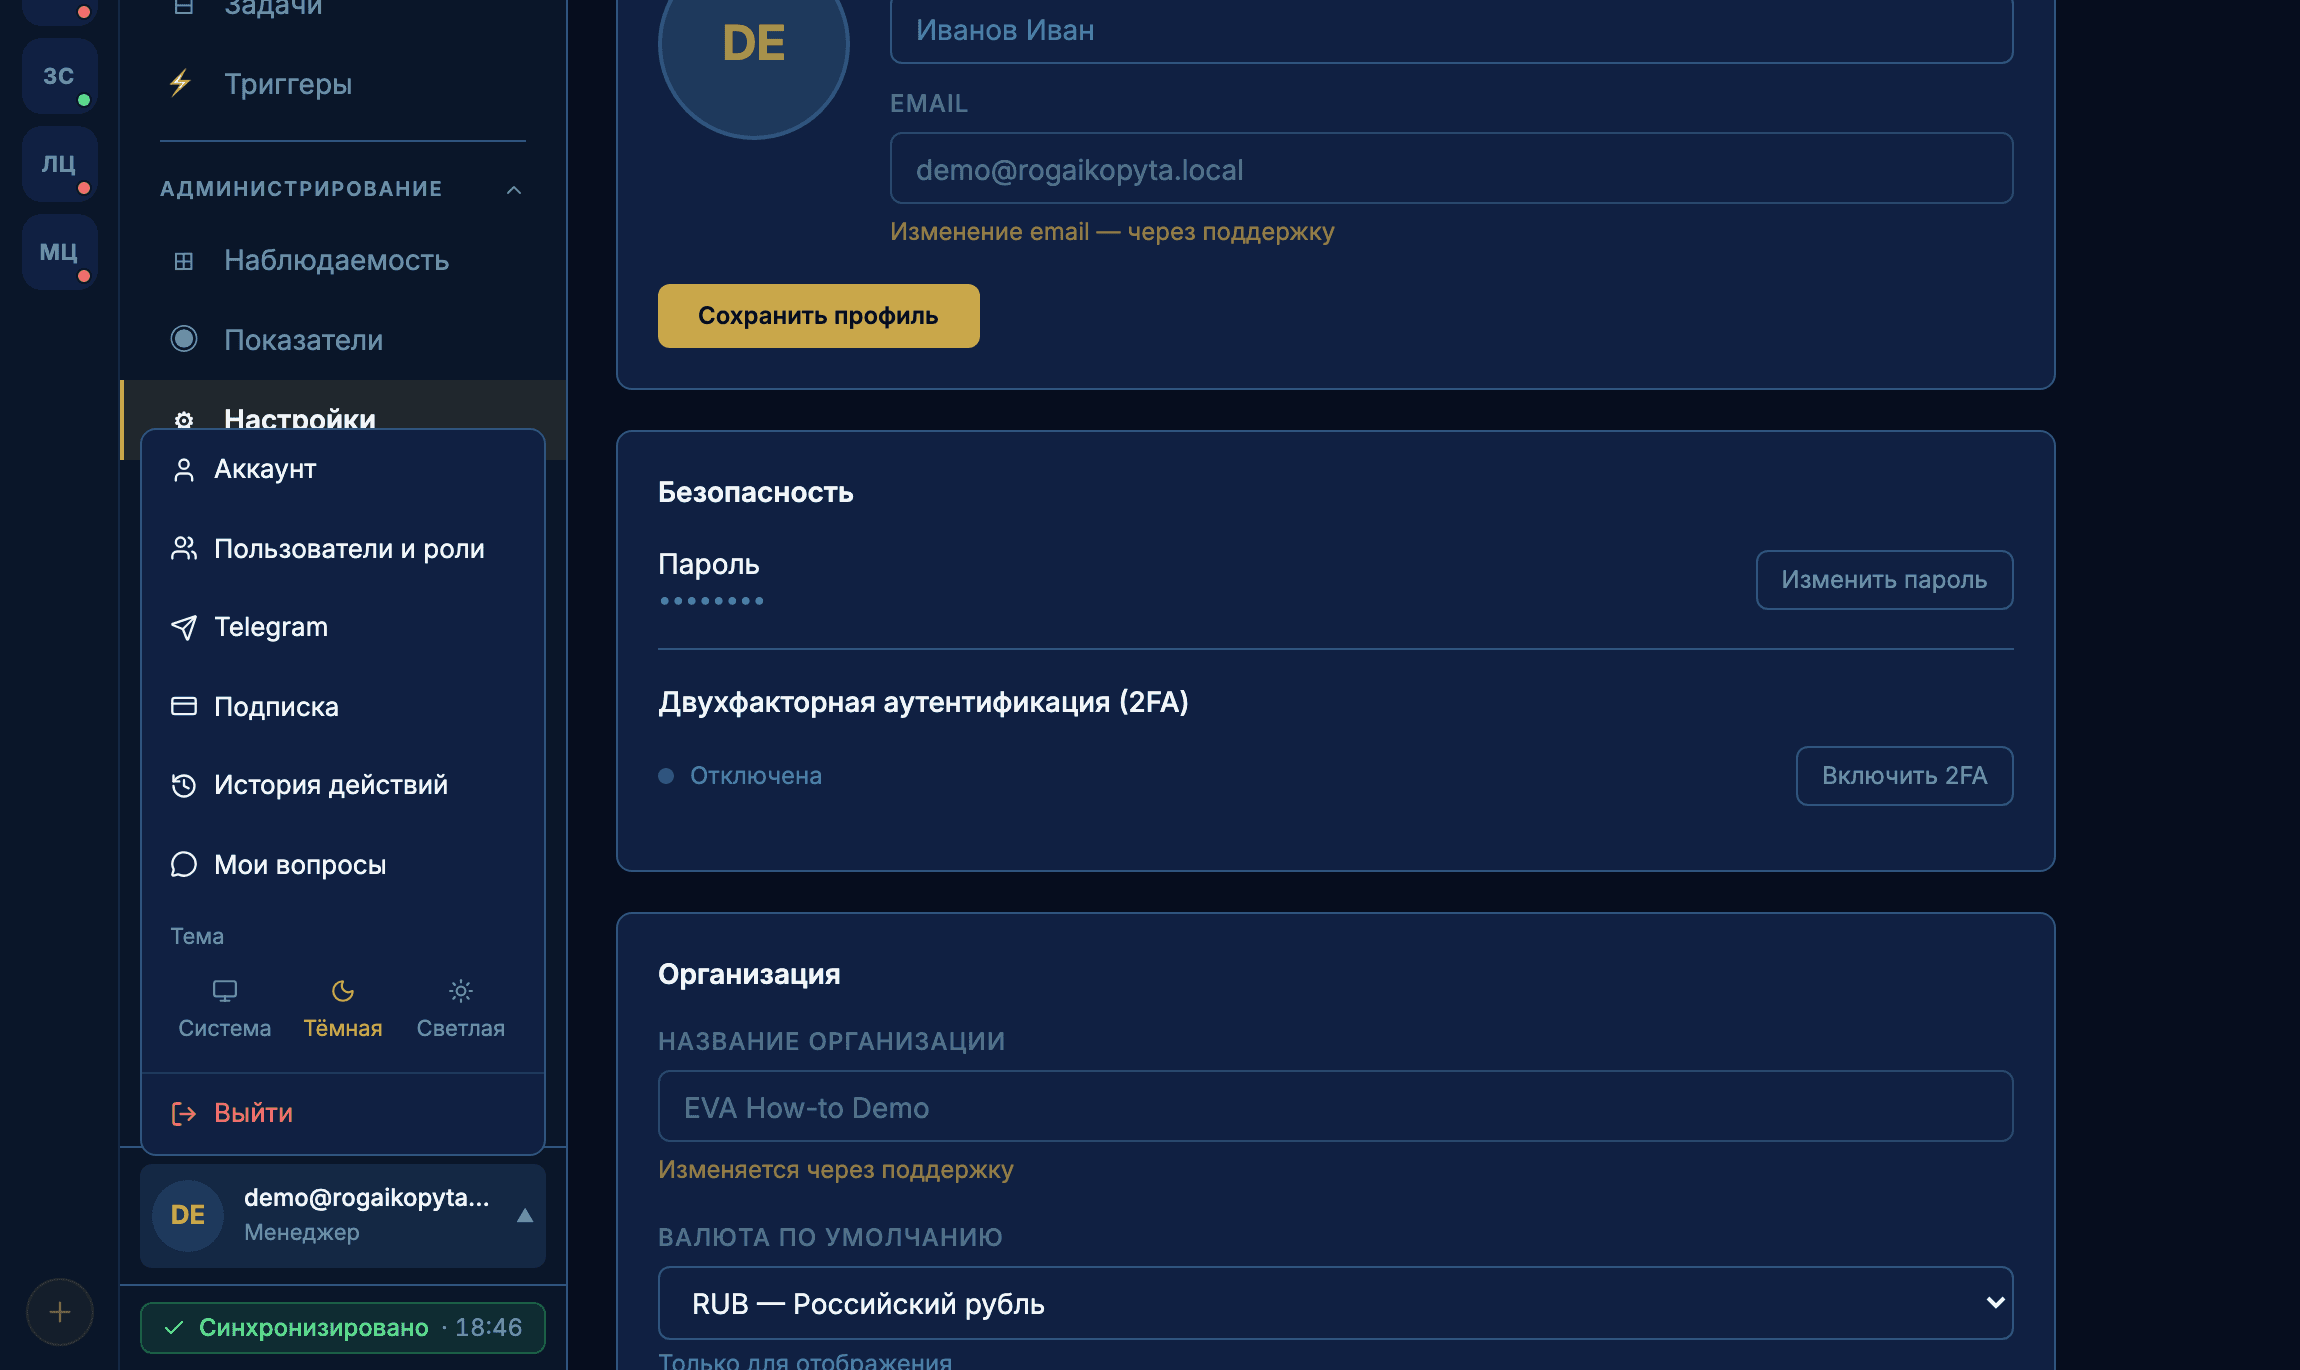
Task: Switch to the ЛЦ workspace badge
Action: (59, 163)
